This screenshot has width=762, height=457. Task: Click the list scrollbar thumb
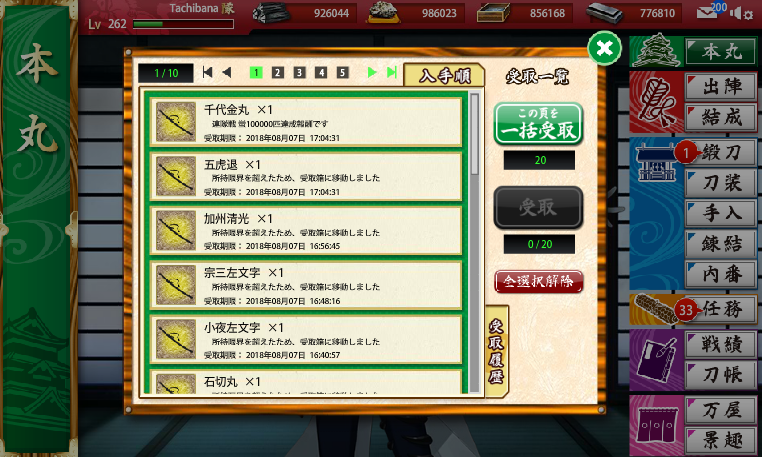(475, 134)
